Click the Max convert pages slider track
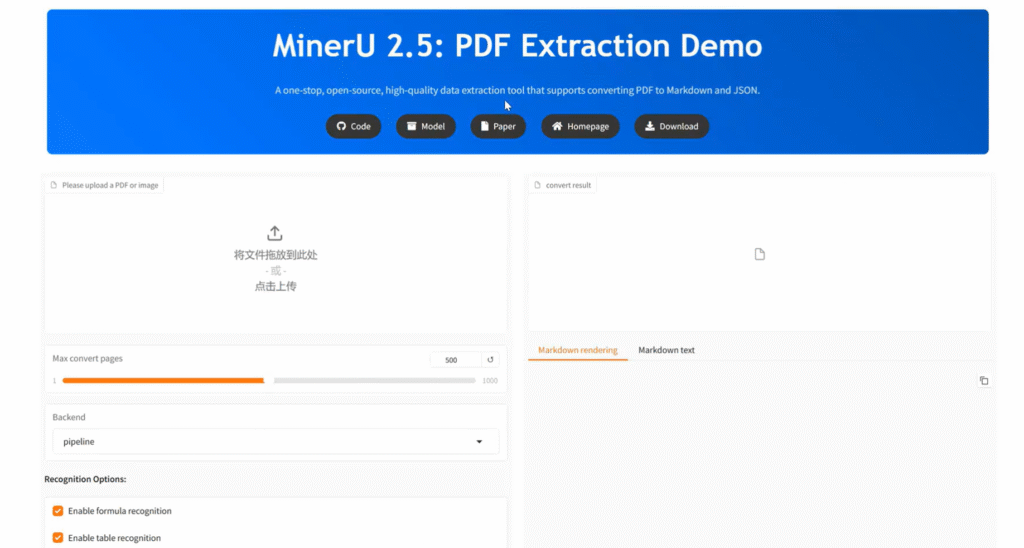 pyautogui.click(x=370, y=380)
